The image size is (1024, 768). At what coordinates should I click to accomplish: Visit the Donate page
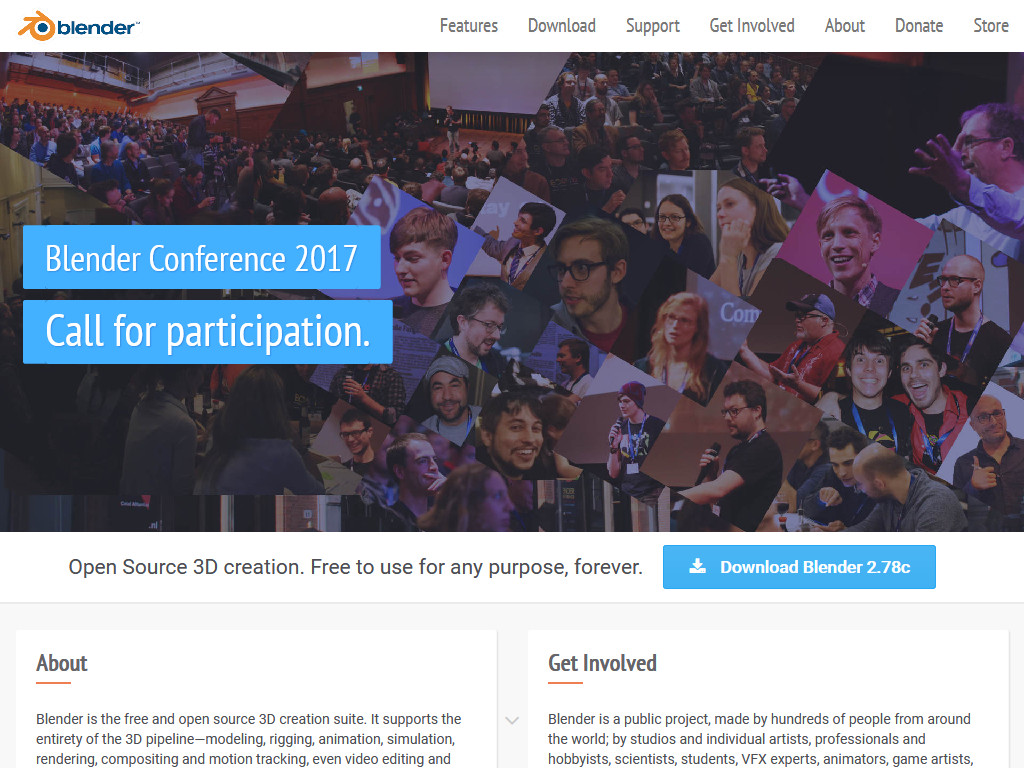(919, 26)
